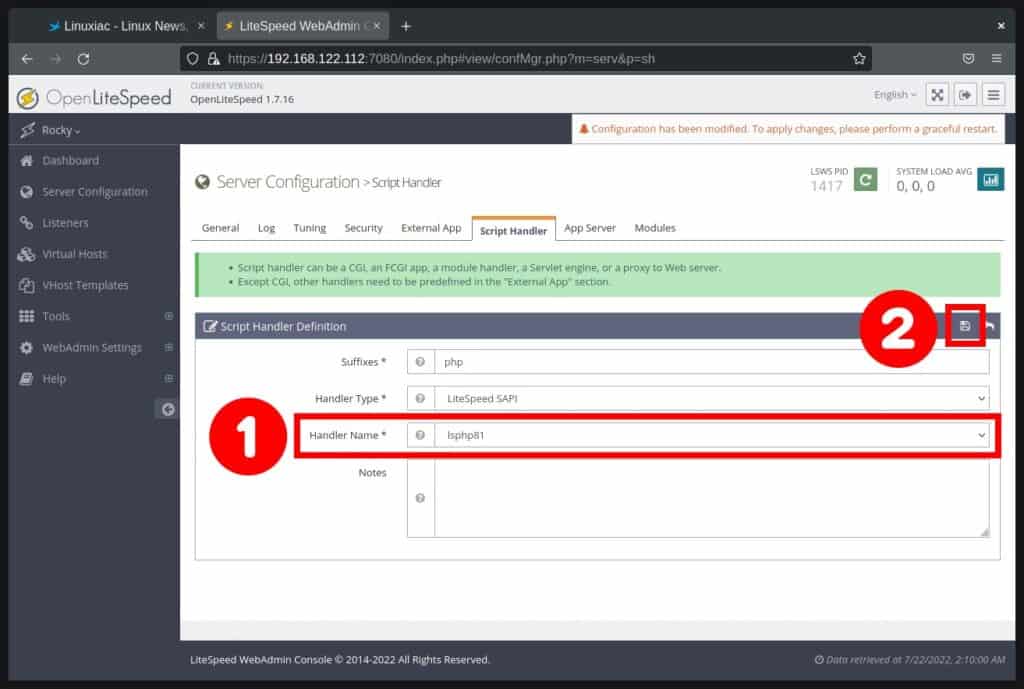Close the LiteSpeed WebAdmin browser tab
The height and width of the screenshot is (689, 1024).
point(377,26)
